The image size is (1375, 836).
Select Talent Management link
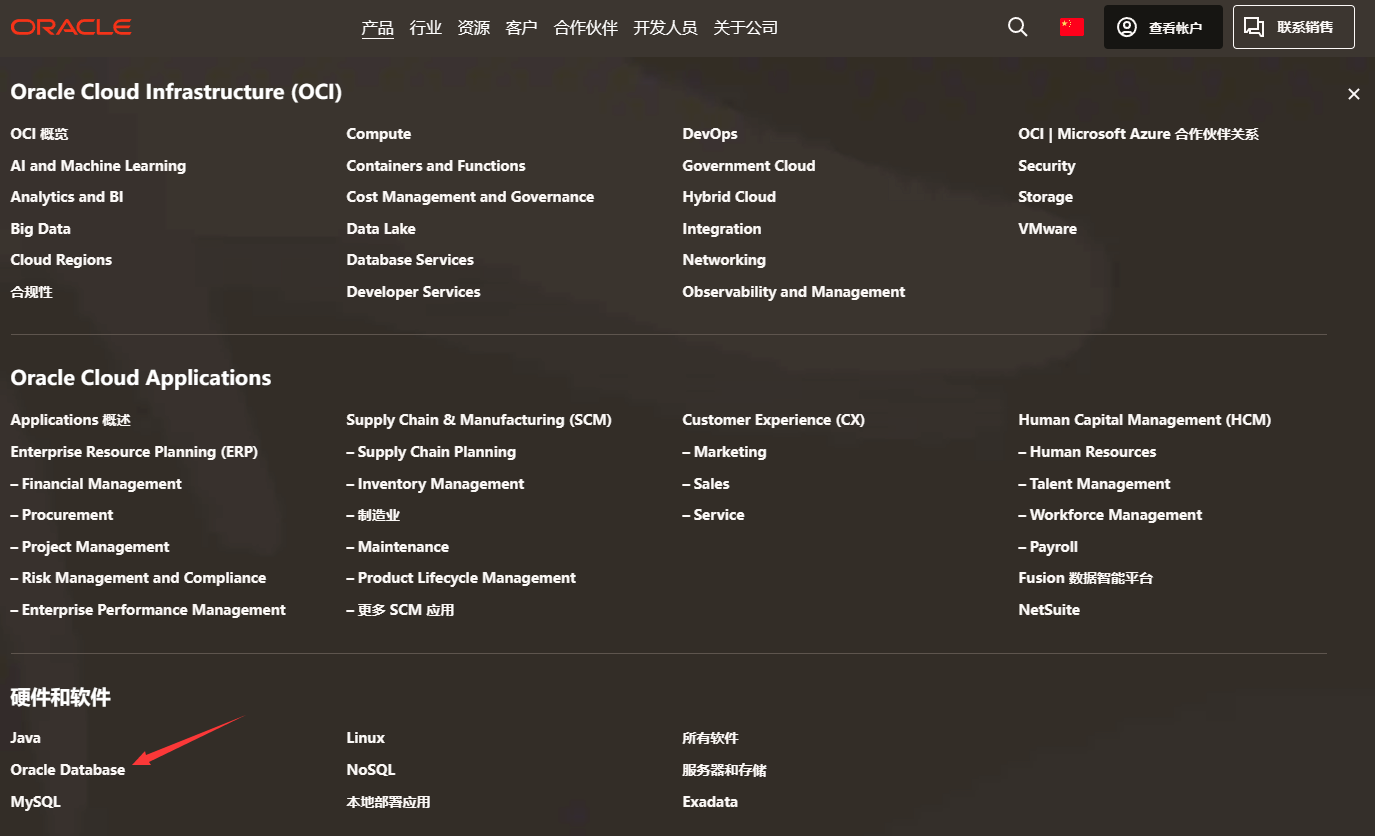pyautogui.click(x=1094, y=484)
